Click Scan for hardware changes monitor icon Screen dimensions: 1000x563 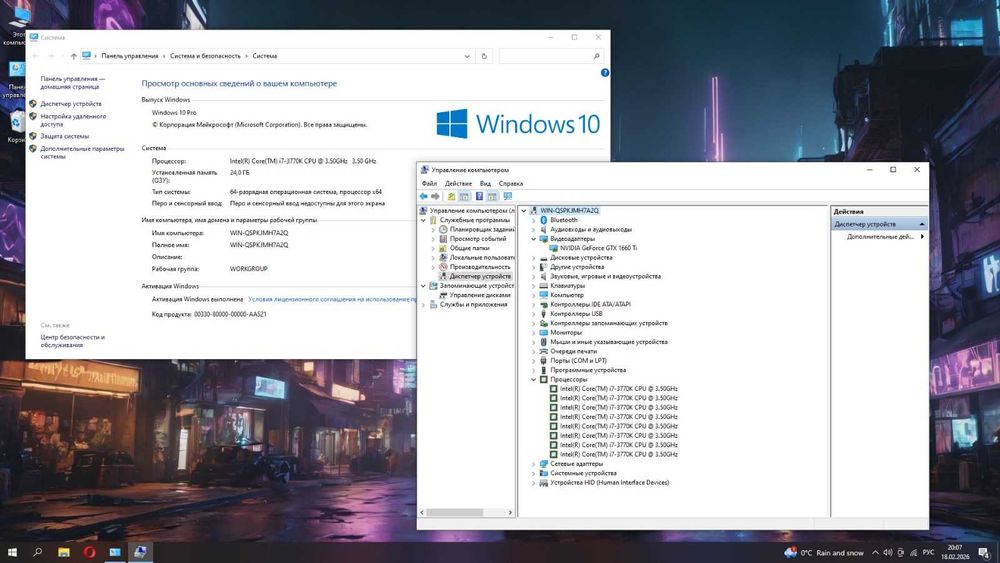508,196
